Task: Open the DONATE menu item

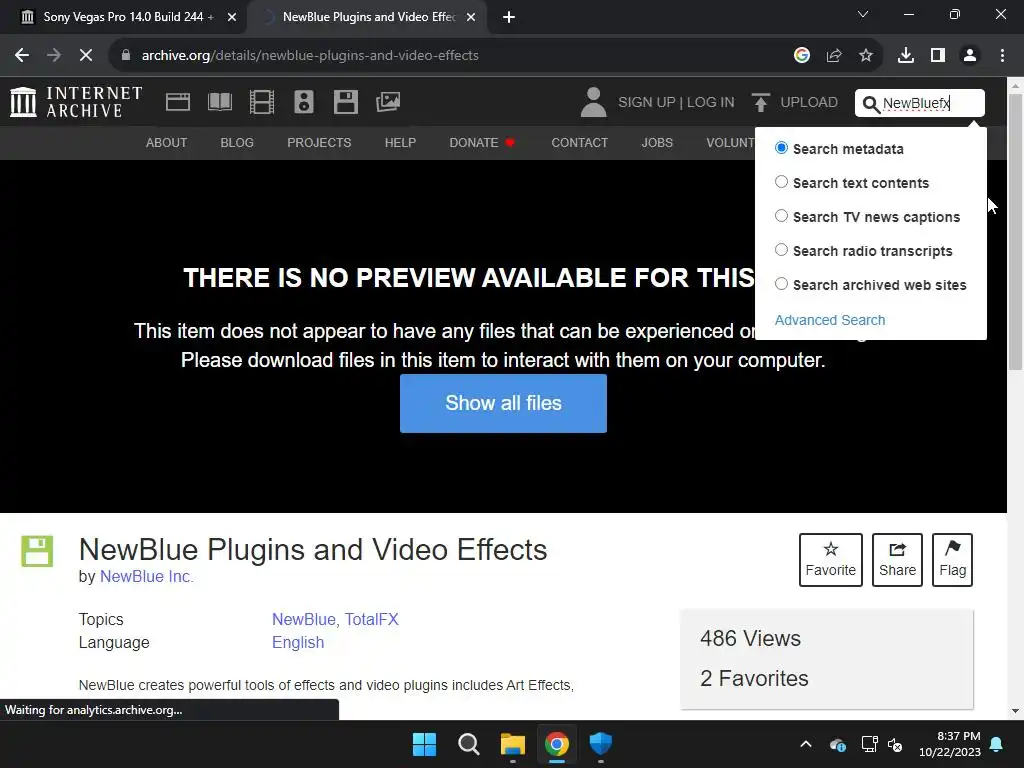Action: point(482,142)
